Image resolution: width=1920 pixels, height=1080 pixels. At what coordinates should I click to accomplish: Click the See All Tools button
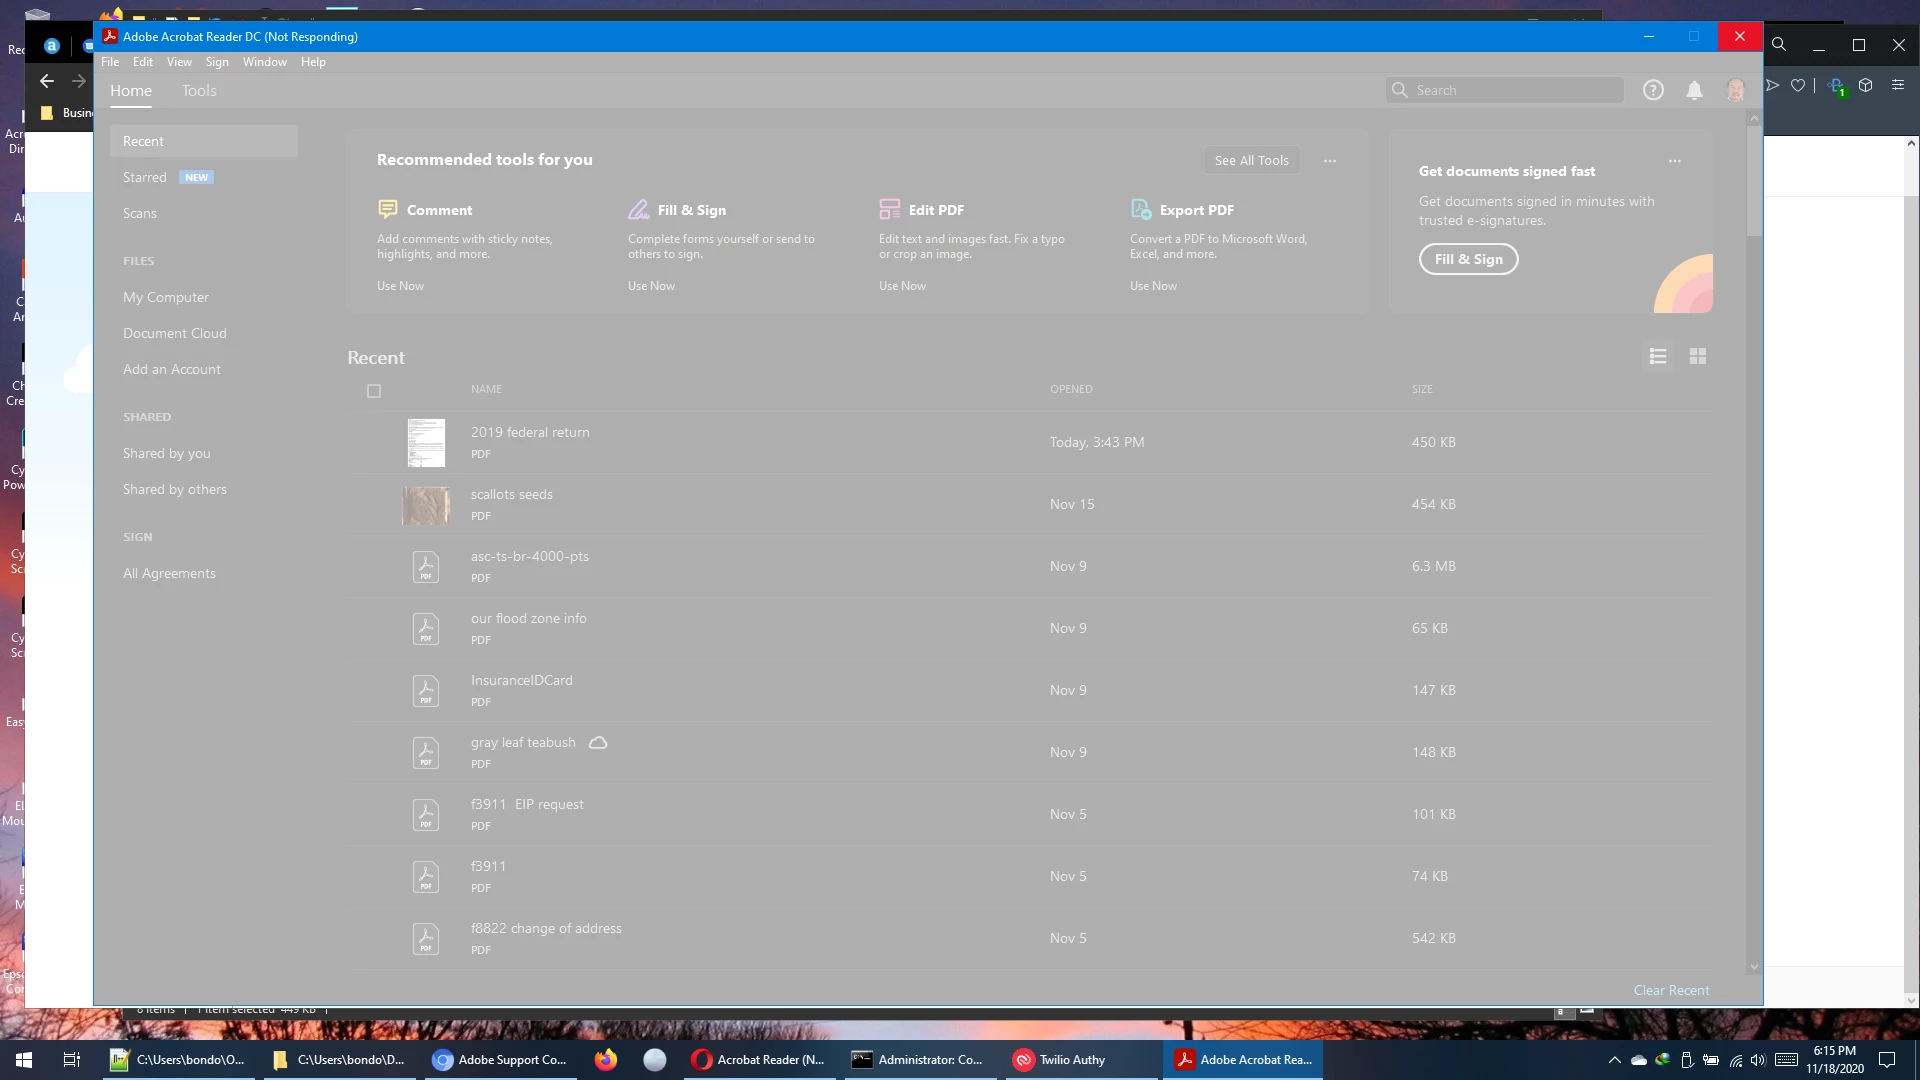point(1251,160)
